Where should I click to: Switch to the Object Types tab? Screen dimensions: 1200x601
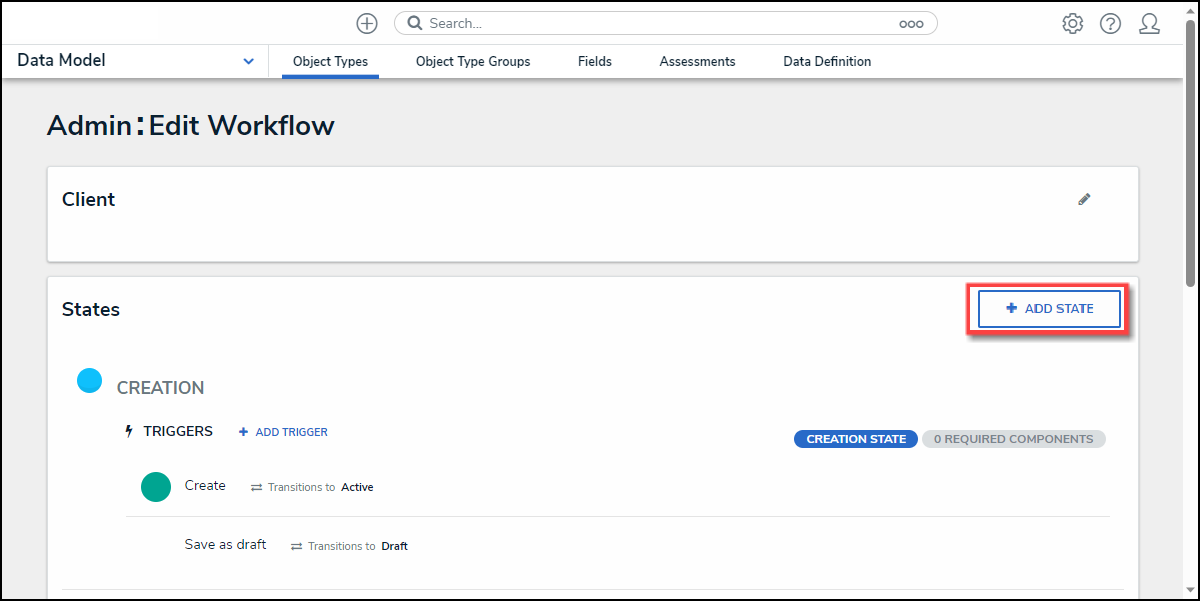point(330,61)
